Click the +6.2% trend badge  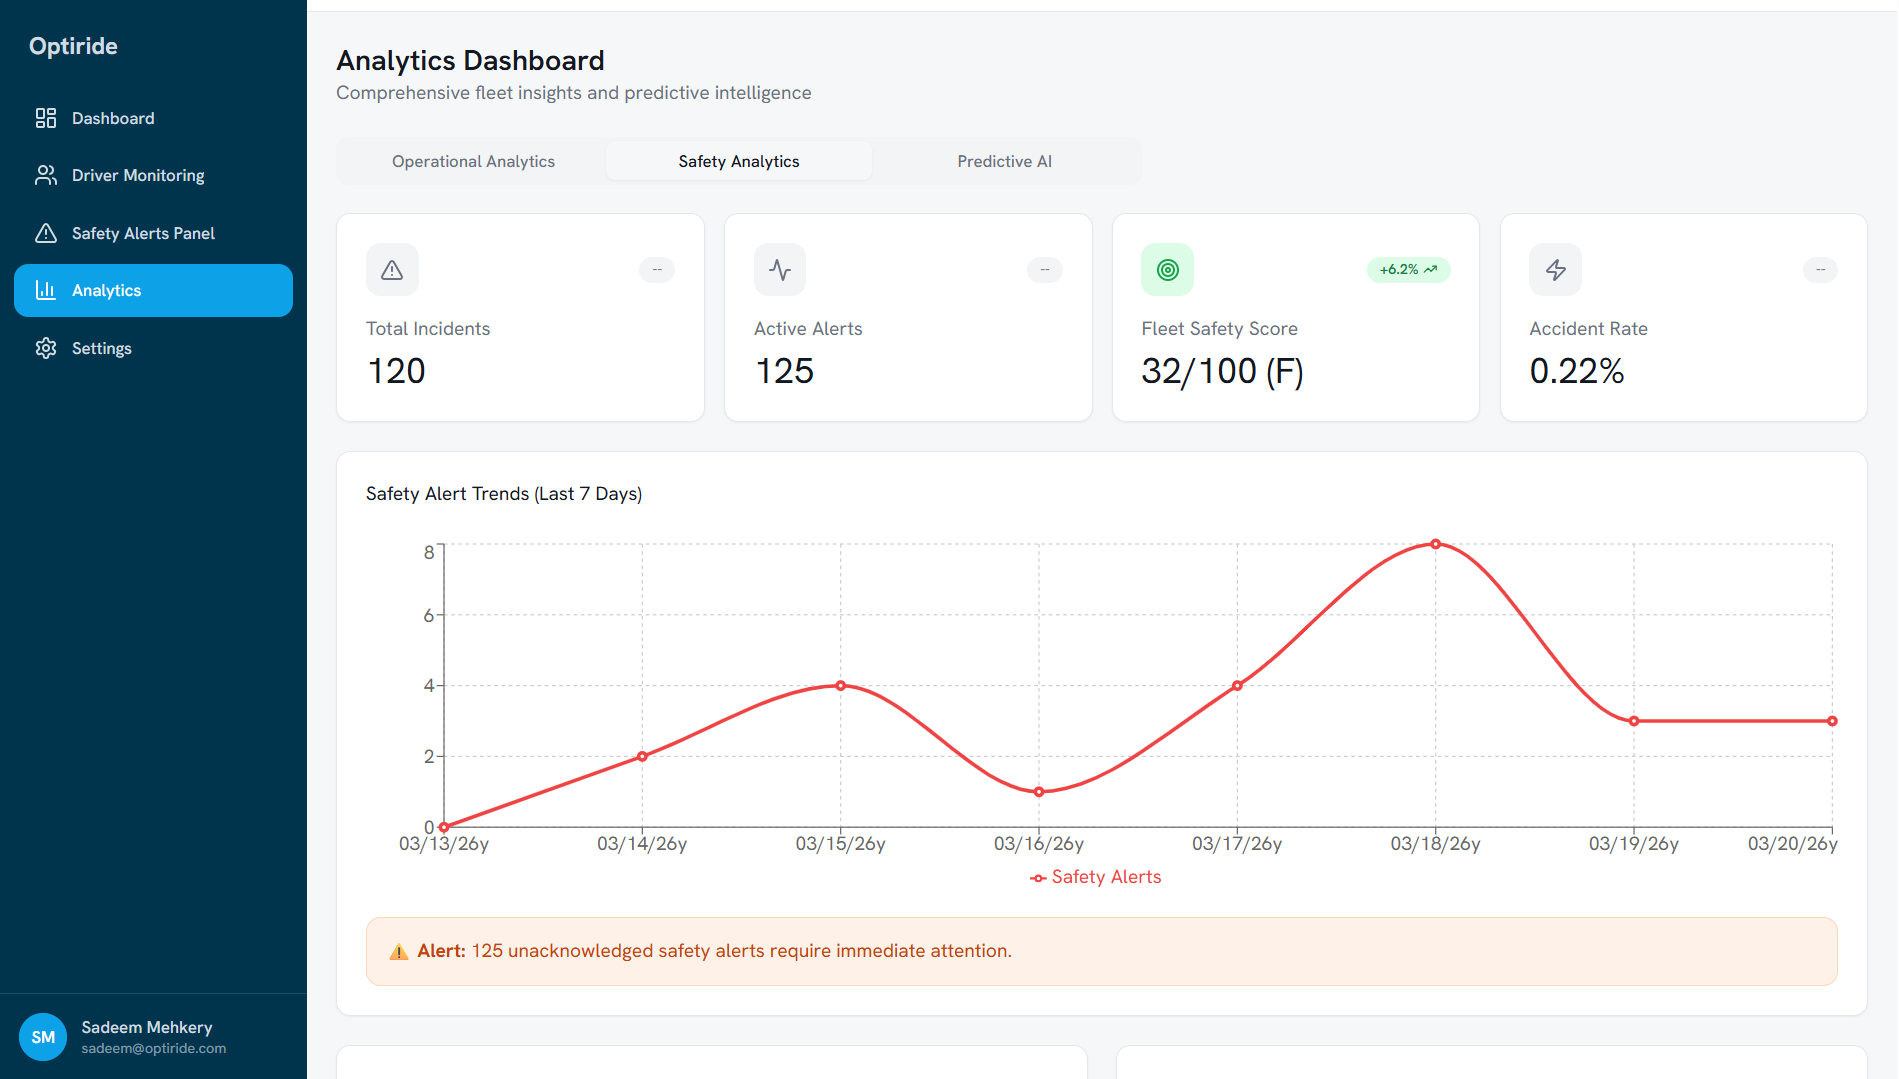coord(1408,270)
